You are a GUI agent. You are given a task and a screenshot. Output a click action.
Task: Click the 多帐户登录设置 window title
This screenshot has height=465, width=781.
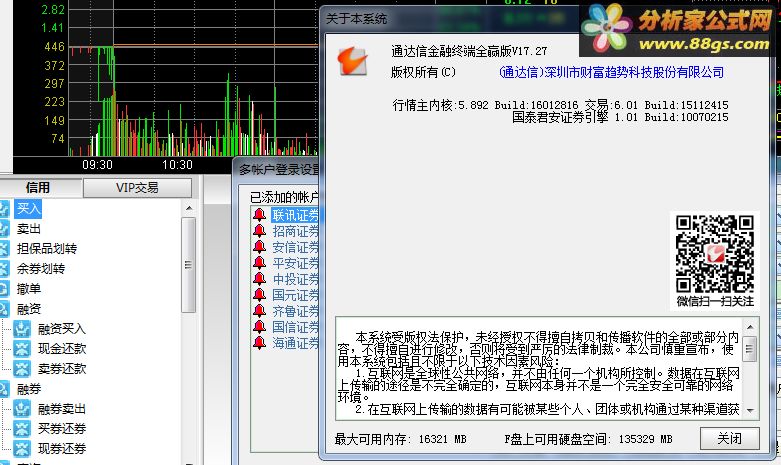tap(278, 170)
